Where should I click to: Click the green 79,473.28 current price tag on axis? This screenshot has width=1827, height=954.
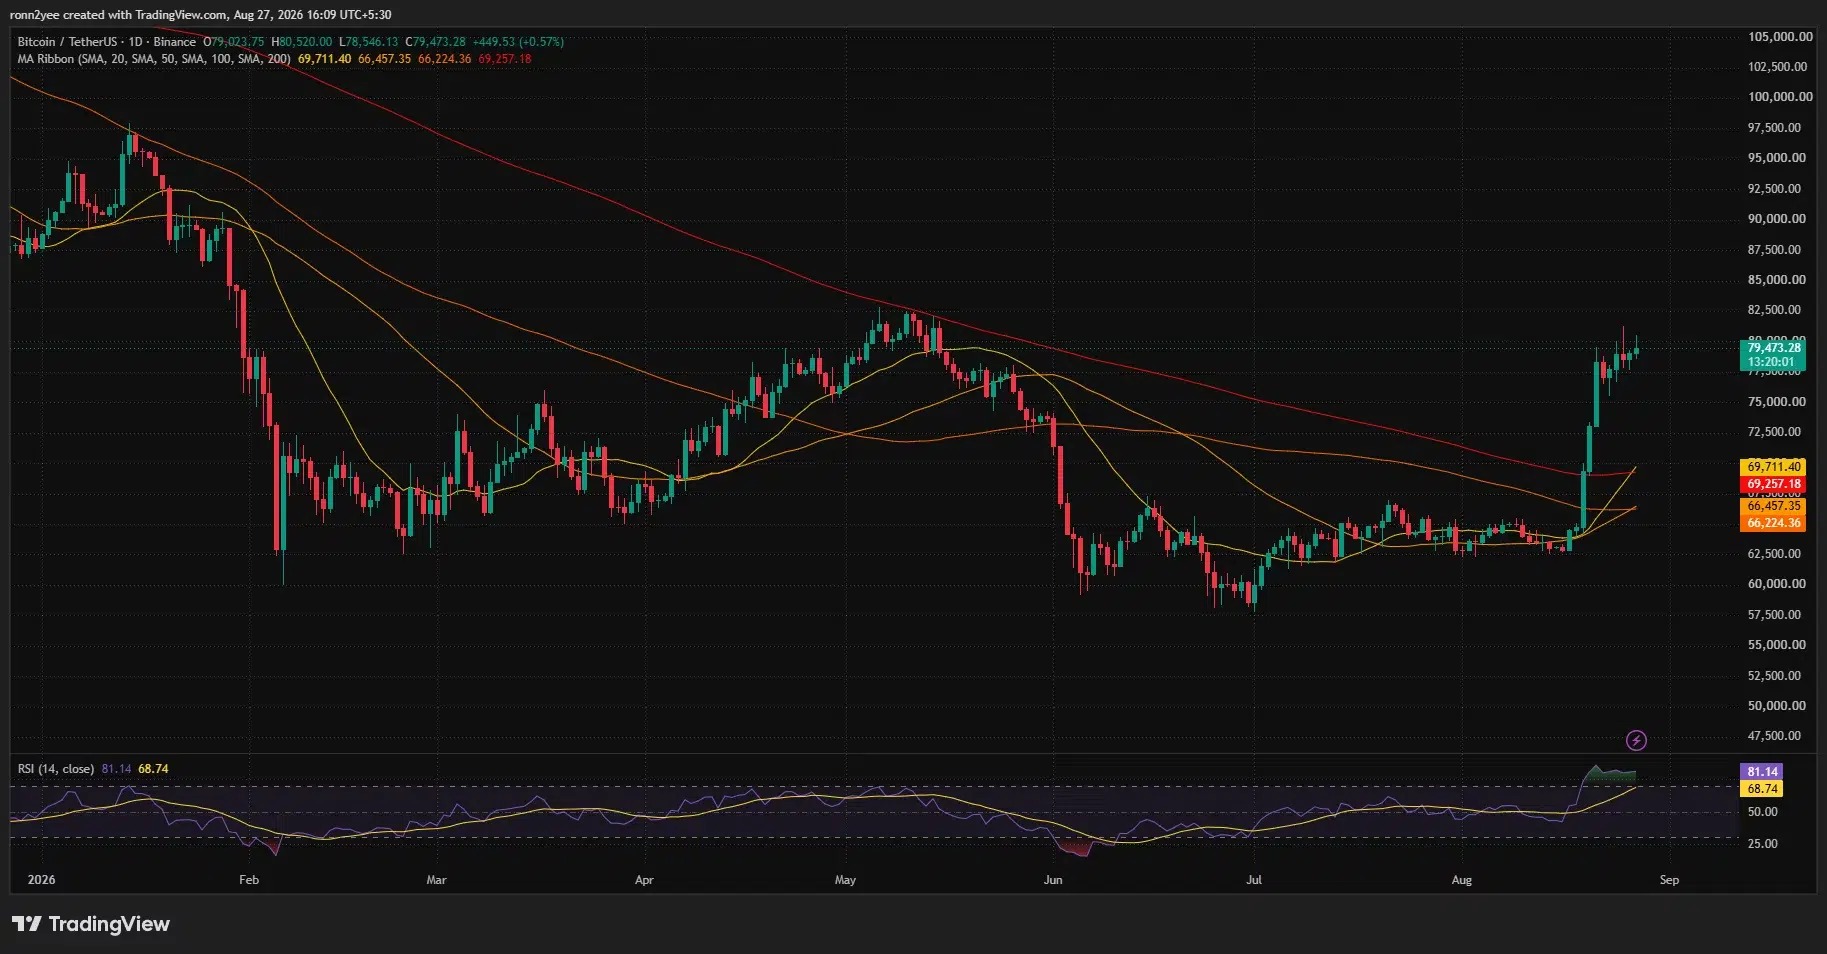pyautogui.click(x=1773, y=355)
